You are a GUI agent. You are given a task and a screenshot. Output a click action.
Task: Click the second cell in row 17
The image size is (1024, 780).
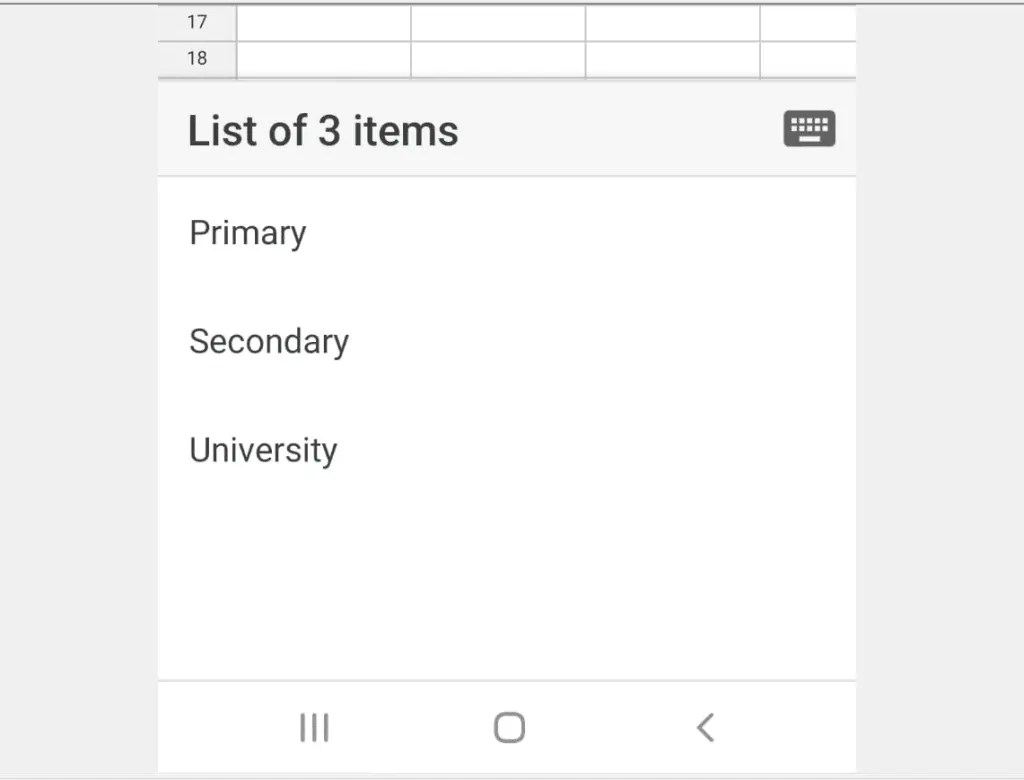(497, 21)
